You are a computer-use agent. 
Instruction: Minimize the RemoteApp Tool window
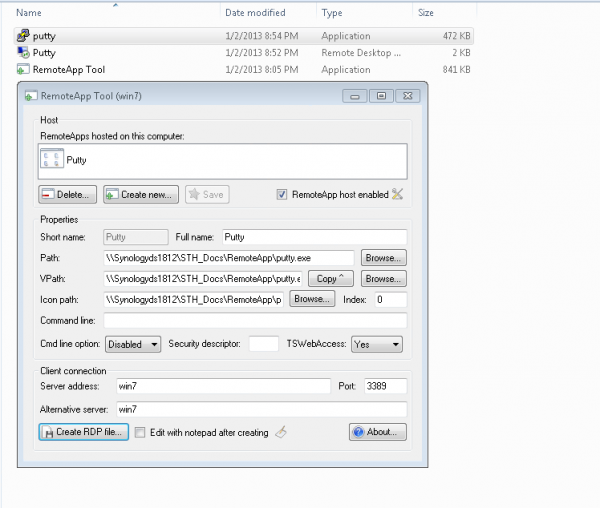pyautogui.click(x=355, y=96)
